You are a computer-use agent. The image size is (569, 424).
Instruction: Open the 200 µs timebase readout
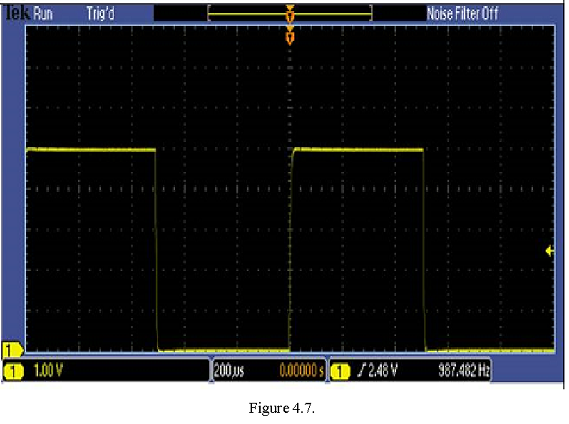[x=229, y=371]
